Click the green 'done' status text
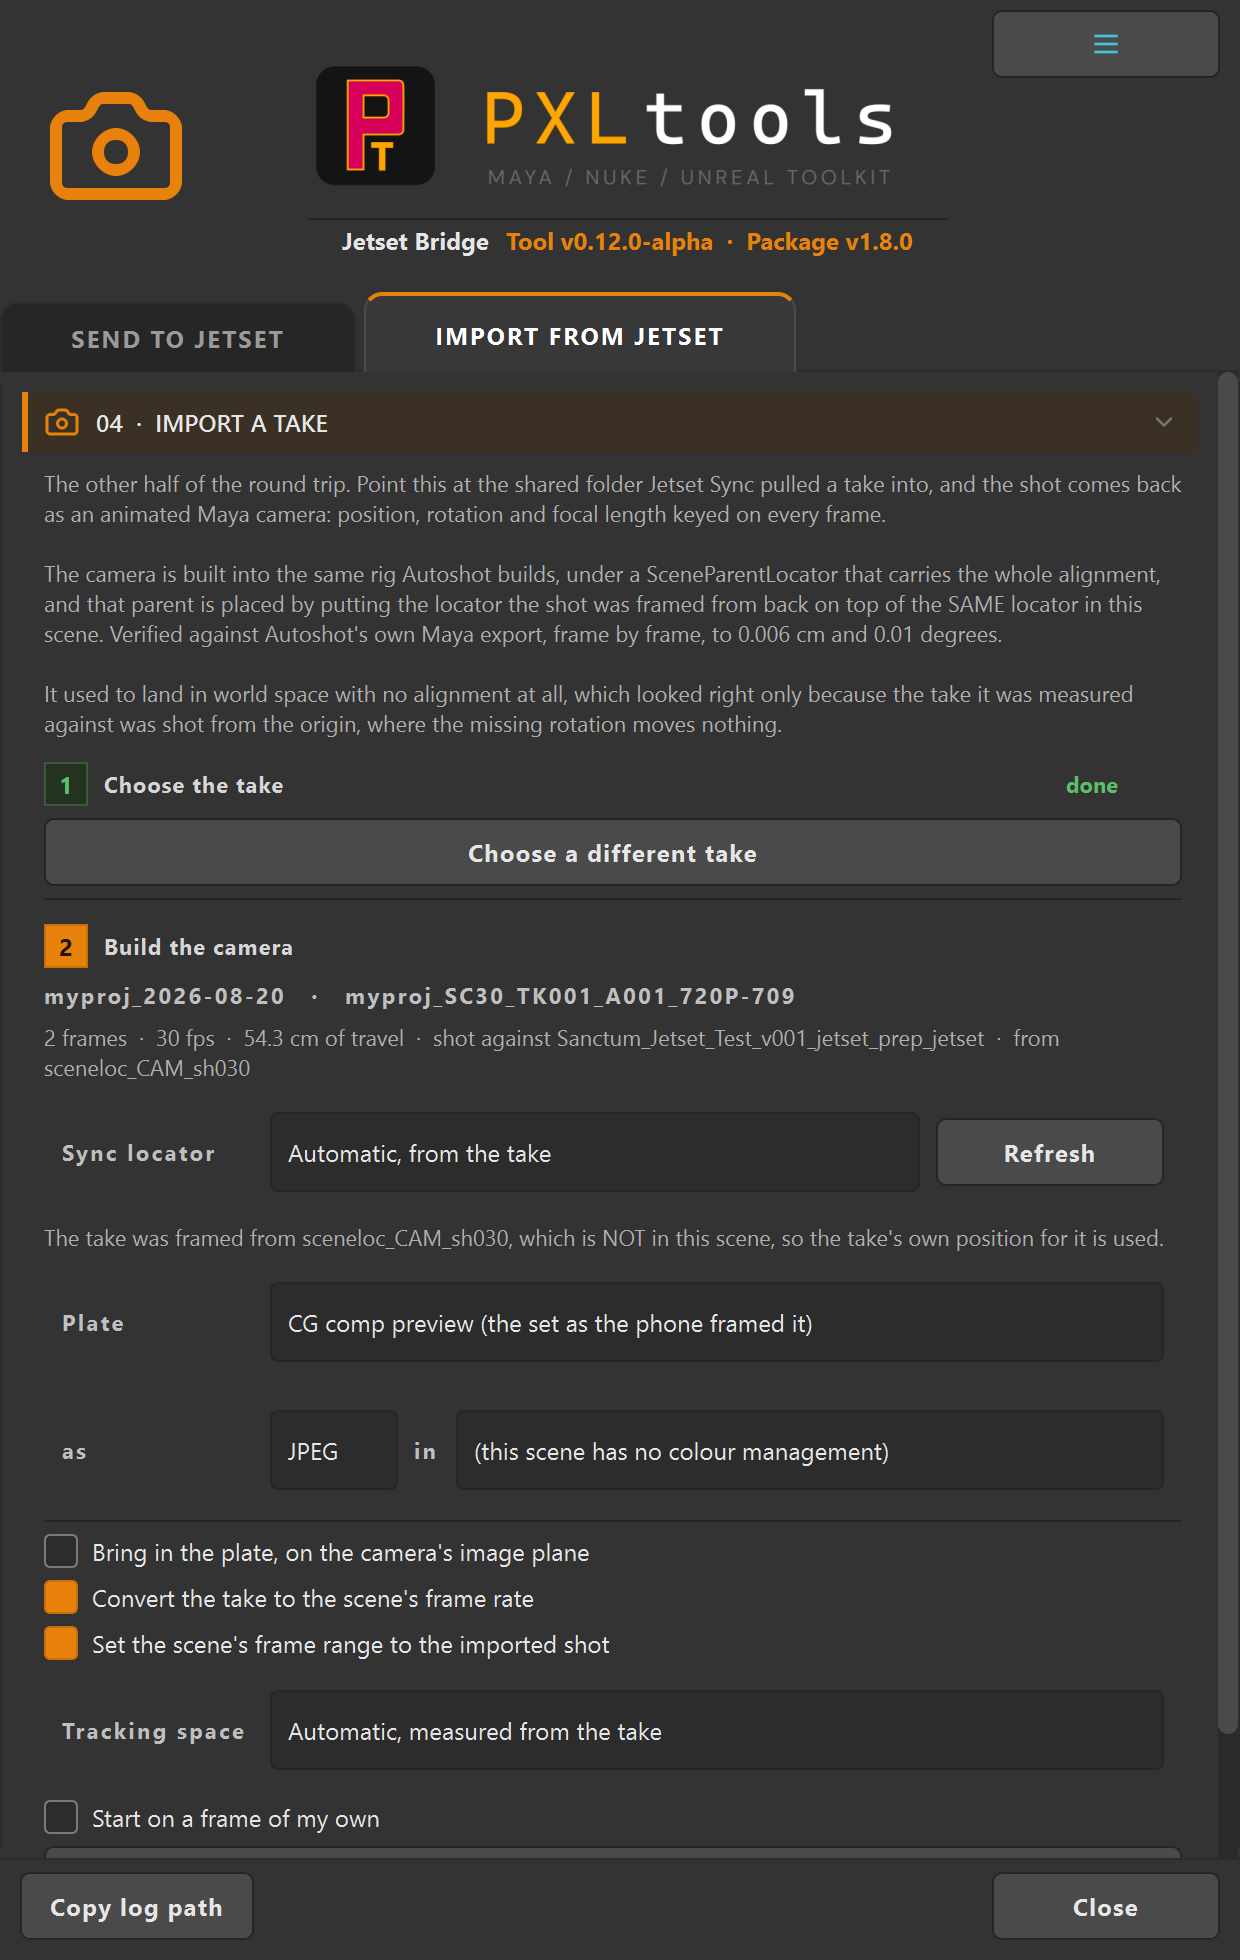This screenshot has height=1960, width=1240. (1091, 785)
